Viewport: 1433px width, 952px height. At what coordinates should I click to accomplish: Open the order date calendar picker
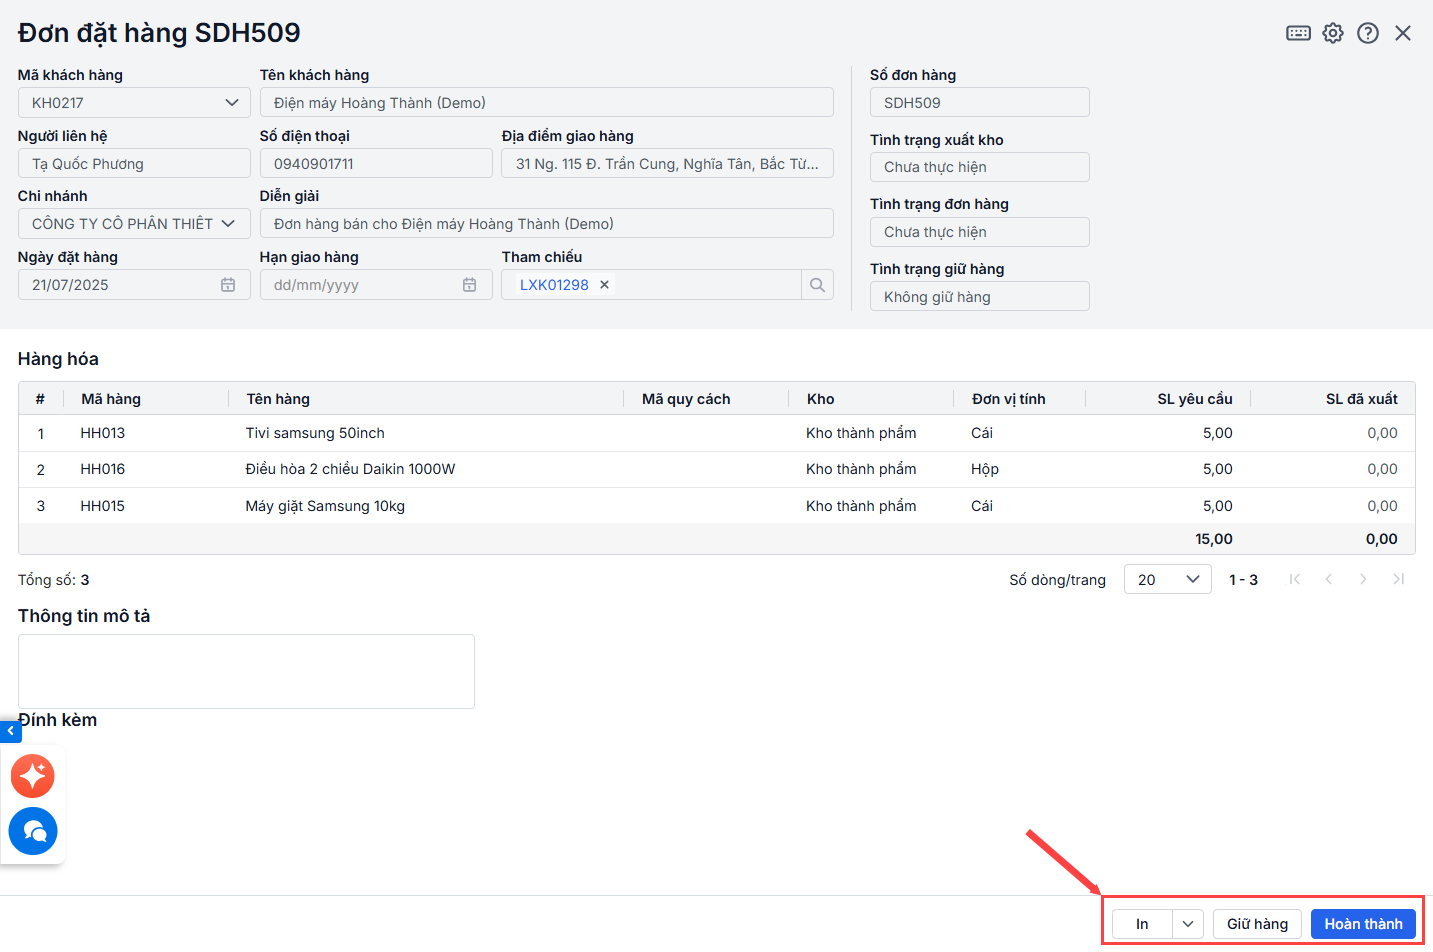(x=228, y=285)
